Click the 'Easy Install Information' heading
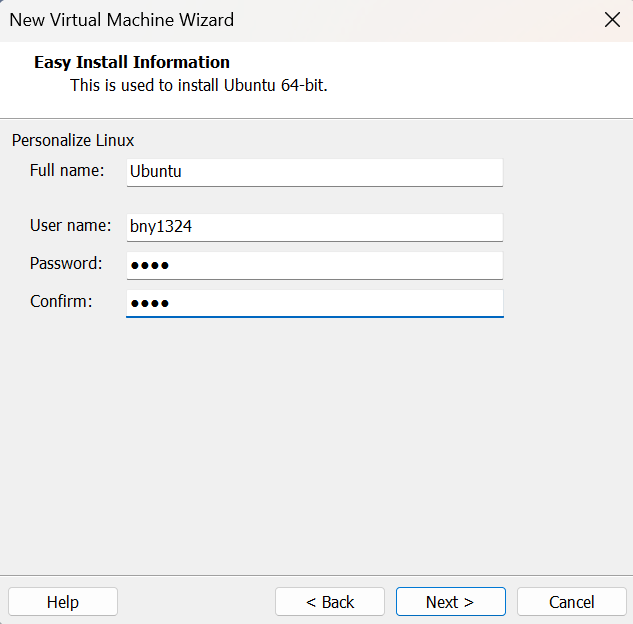Screen dimensions: 633x624 132,62
